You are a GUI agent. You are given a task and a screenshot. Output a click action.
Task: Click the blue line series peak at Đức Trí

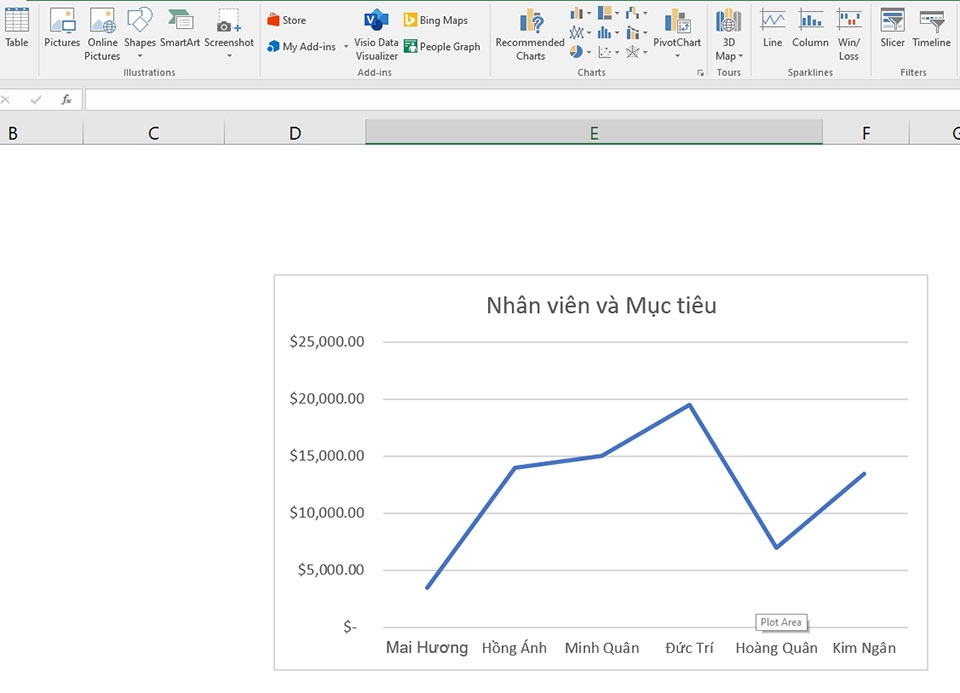689,405
